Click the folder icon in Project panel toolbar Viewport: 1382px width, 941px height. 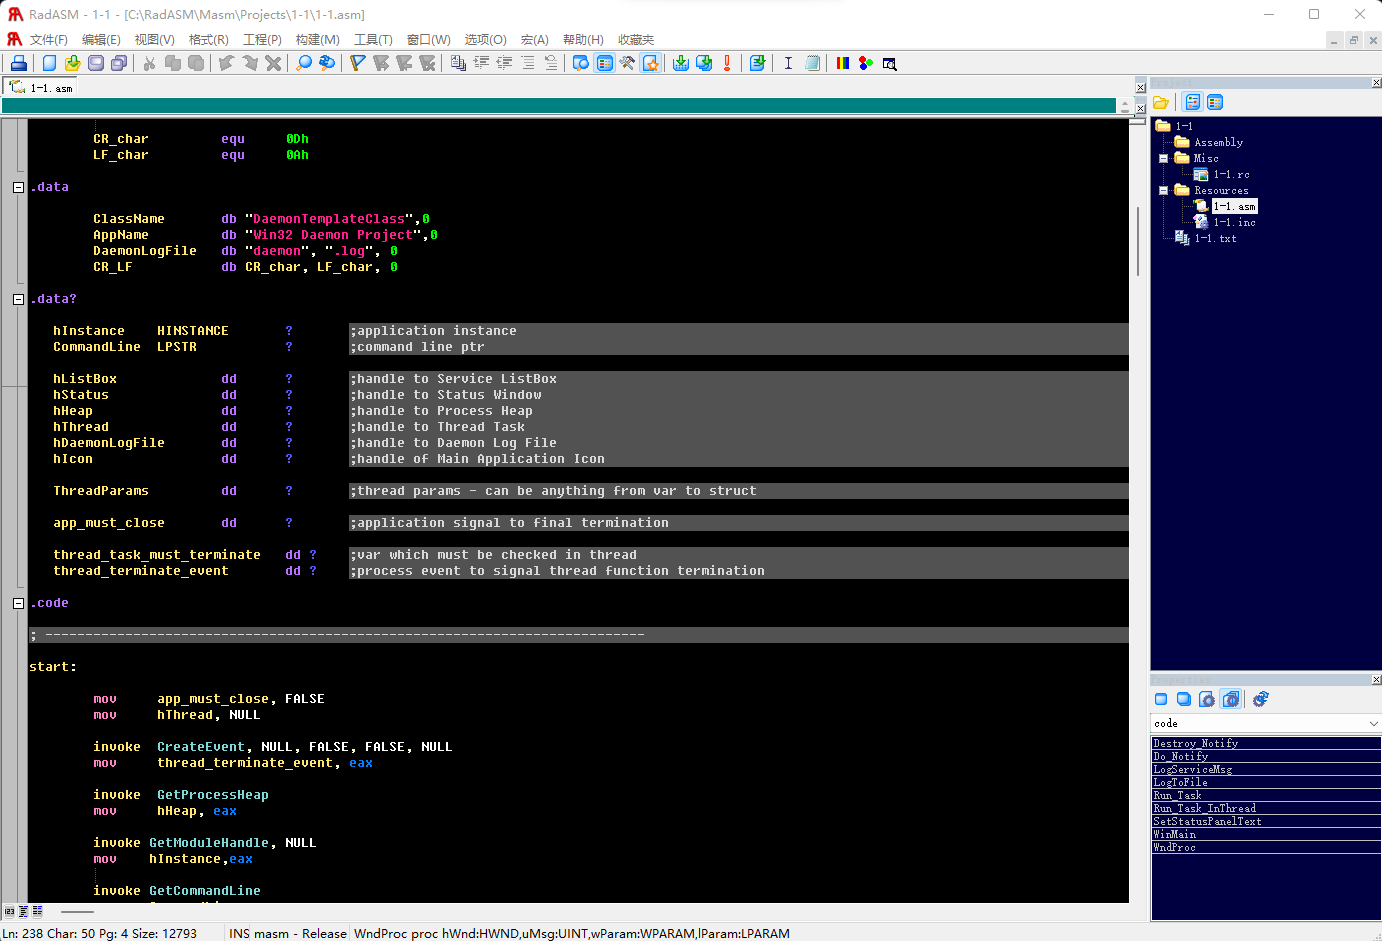pos(1161,102)
